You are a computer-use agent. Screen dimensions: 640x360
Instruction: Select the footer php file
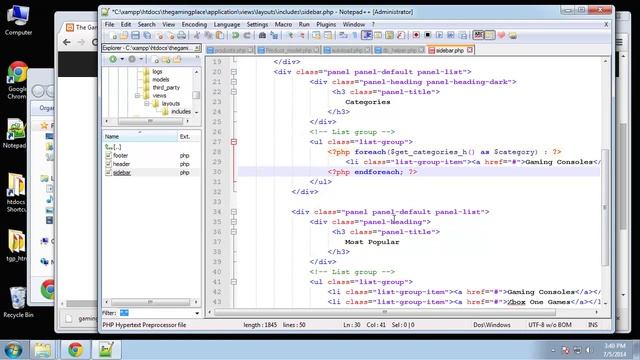(120, 156)
